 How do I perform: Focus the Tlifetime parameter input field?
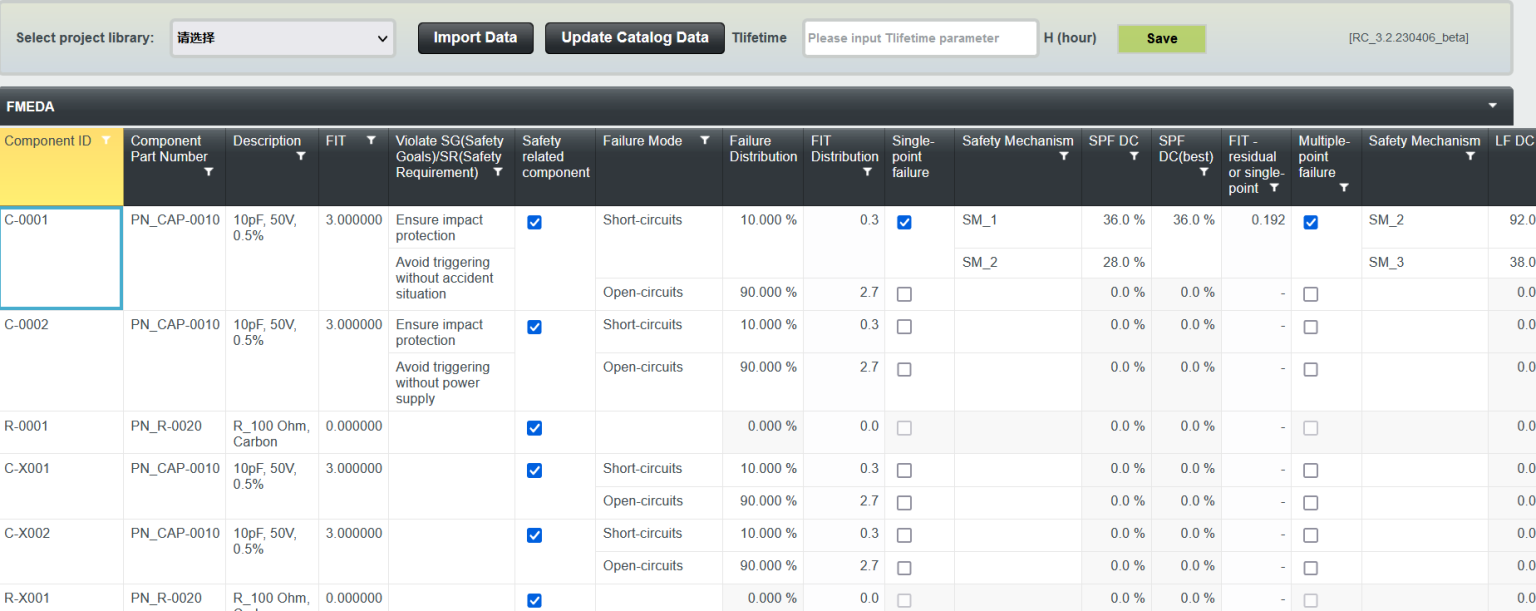(920, 38)
